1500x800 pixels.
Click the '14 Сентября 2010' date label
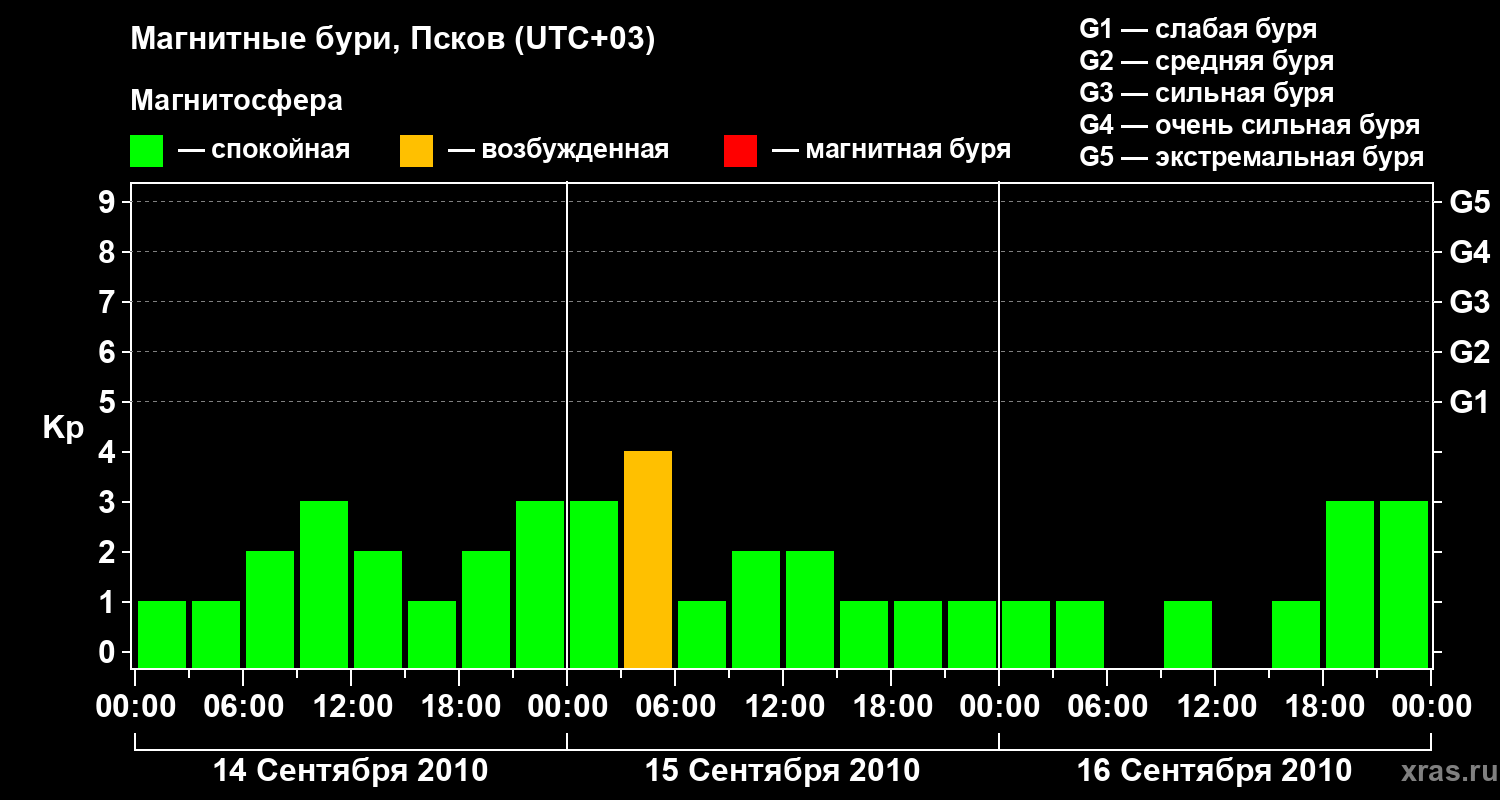point(351,771)
